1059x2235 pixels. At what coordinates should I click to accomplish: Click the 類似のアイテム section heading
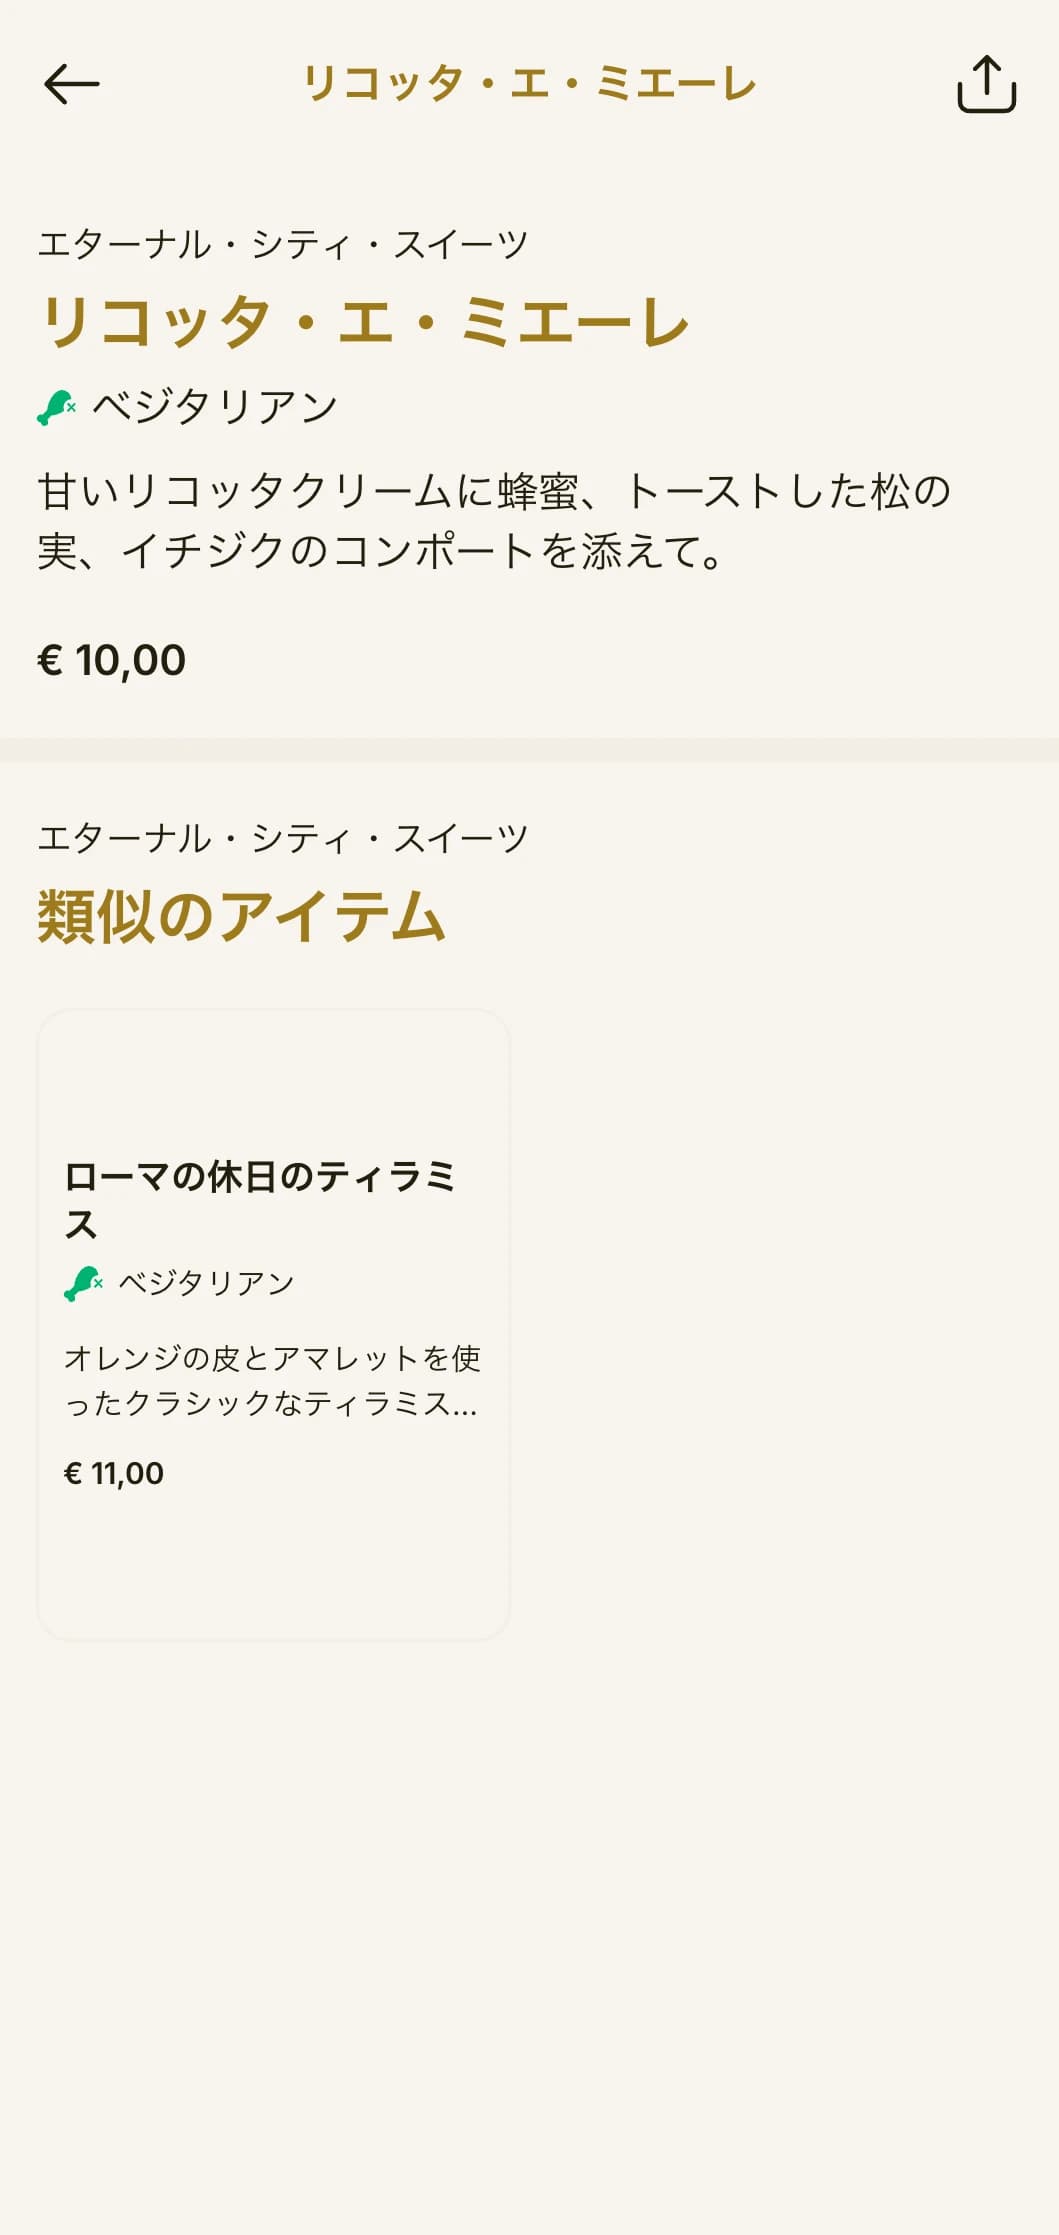coord(241,916)
